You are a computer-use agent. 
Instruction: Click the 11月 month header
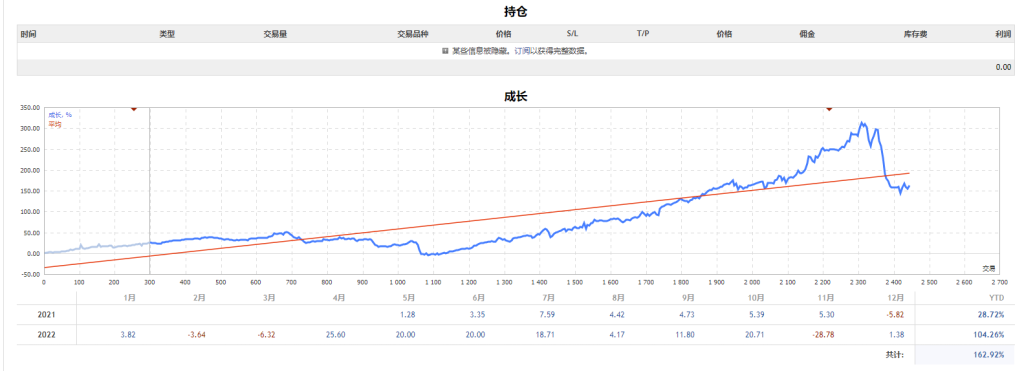coord(826,297)
